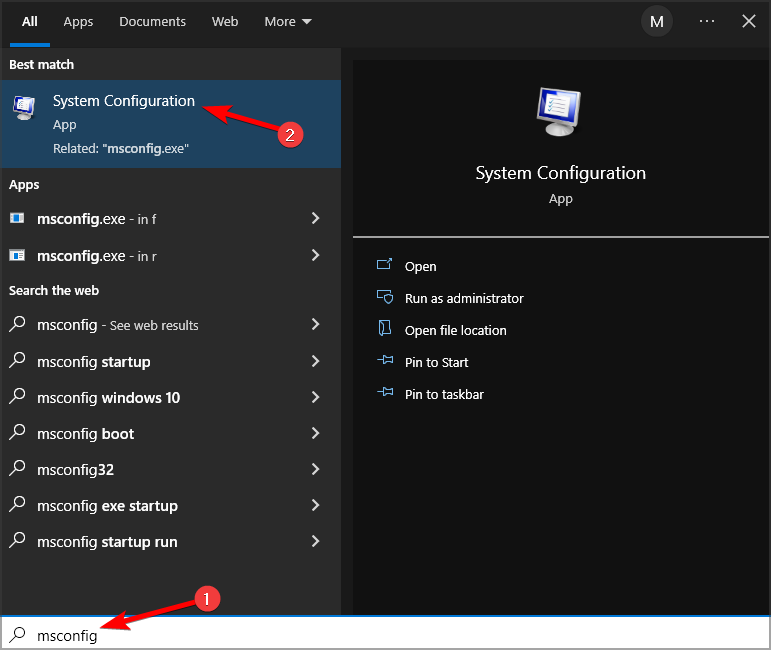Select msconfig.exe - in f result

pos(171,219)
